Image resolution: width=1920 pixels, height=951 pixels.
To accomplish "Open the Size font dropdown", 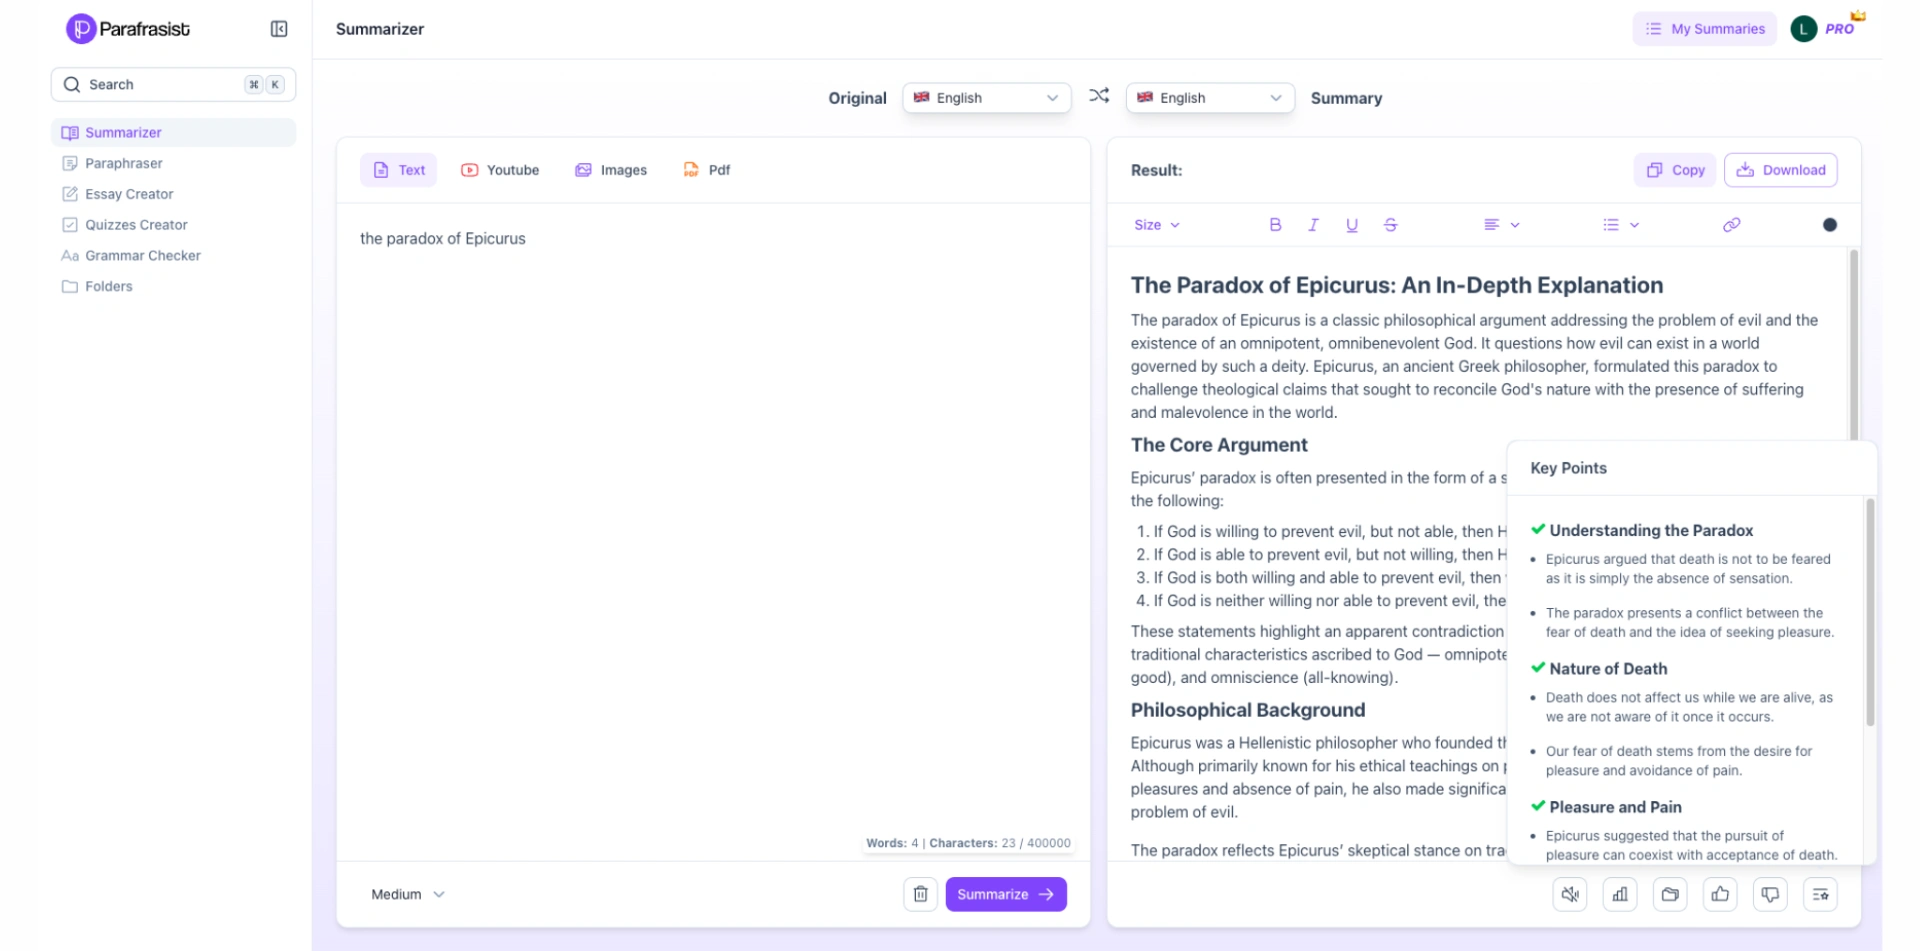I will point(1157,225).
